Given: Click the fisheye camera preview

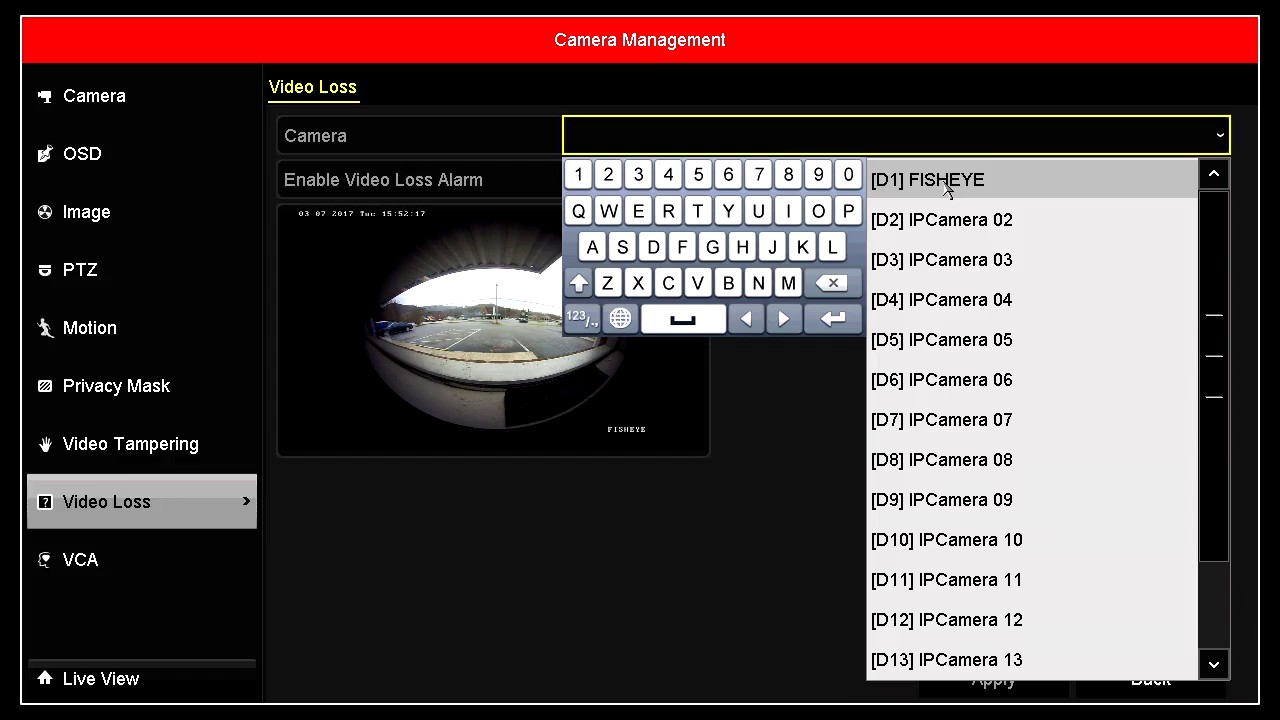Looking at the screenshot, I should 493,330.
